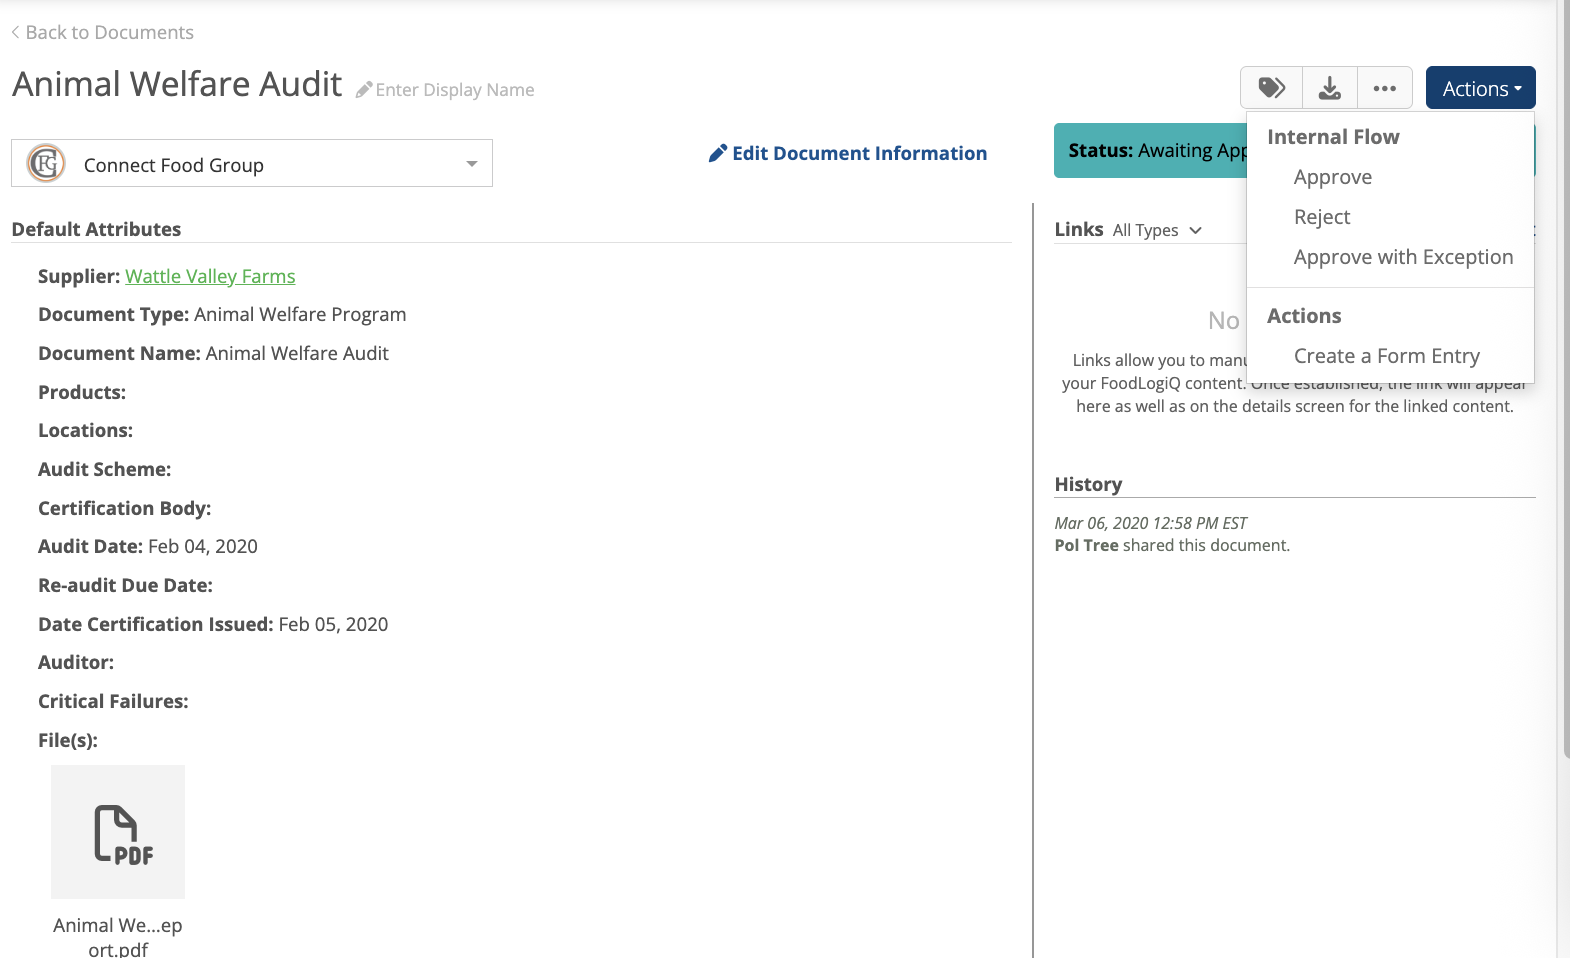Viewport: 1570px width, 958px height.
Task: Click the Re-audit Due Date label
Action: 125,585
